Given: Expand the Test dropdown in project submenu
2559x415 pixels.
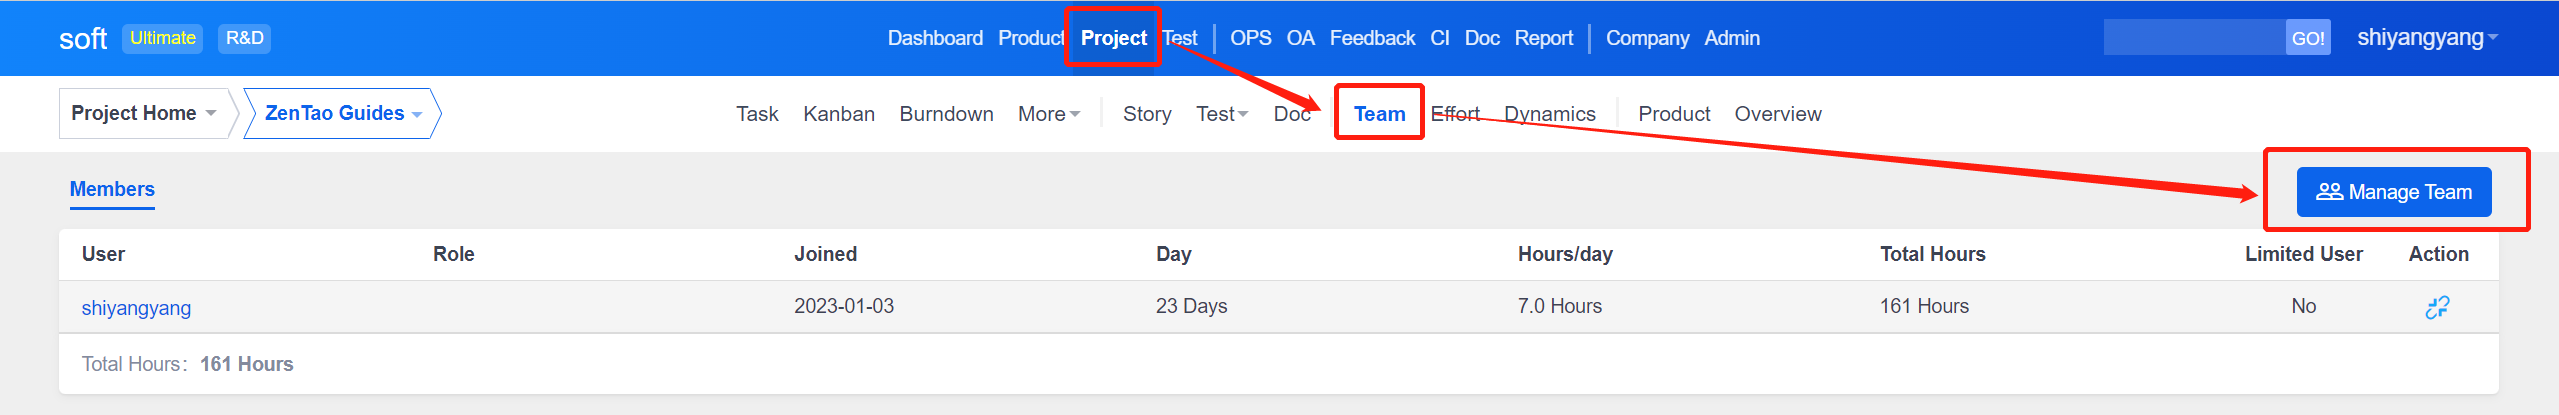Looking at the screenshot, I should 1221,114.
